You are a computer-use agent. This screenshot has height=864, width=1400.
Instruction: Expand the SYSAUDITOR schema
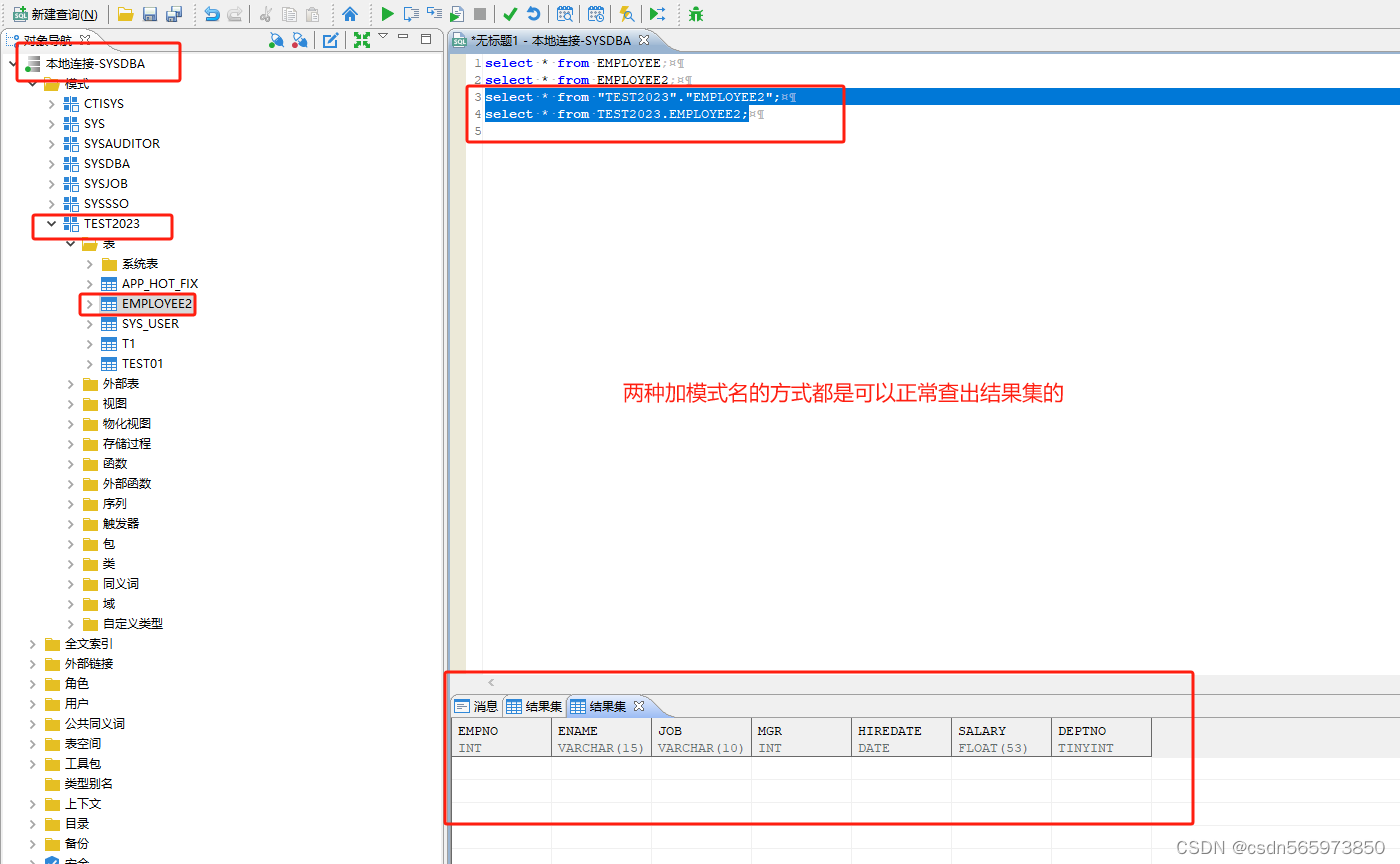pyautogui.click(x=52, y=144)
